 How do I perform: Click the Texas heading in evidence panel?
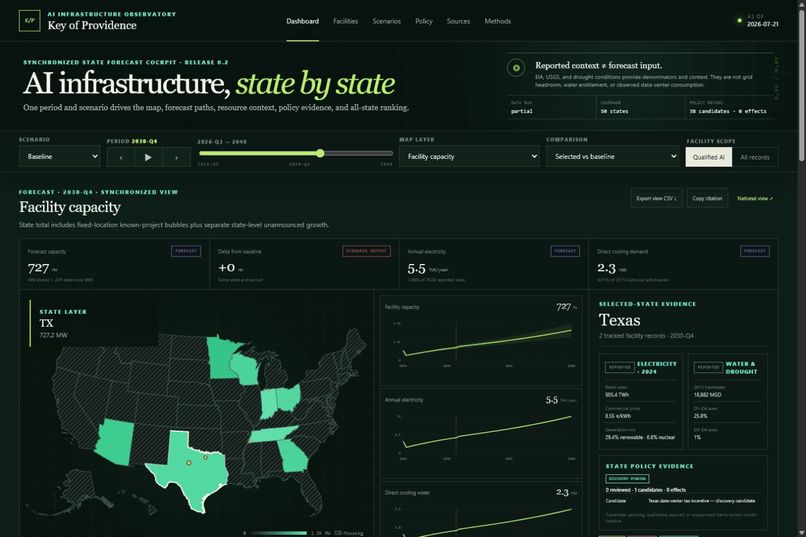(x=619, y=320)
